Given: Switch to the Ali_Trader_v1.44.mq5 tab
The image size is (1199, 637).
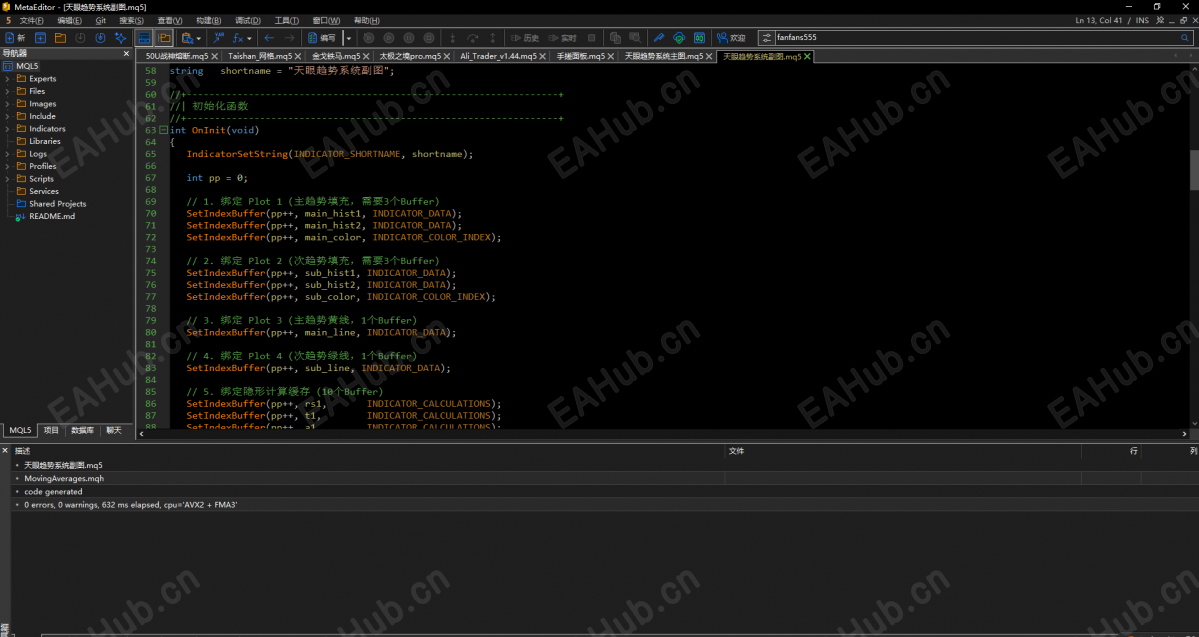Looking at the screenshot, I should [x=499, y=57].
